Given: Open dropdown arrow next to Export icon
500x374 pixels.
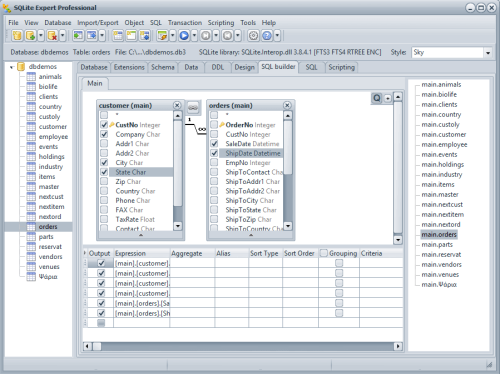Looking at the screenshot, I should click(x=102, y=35).
